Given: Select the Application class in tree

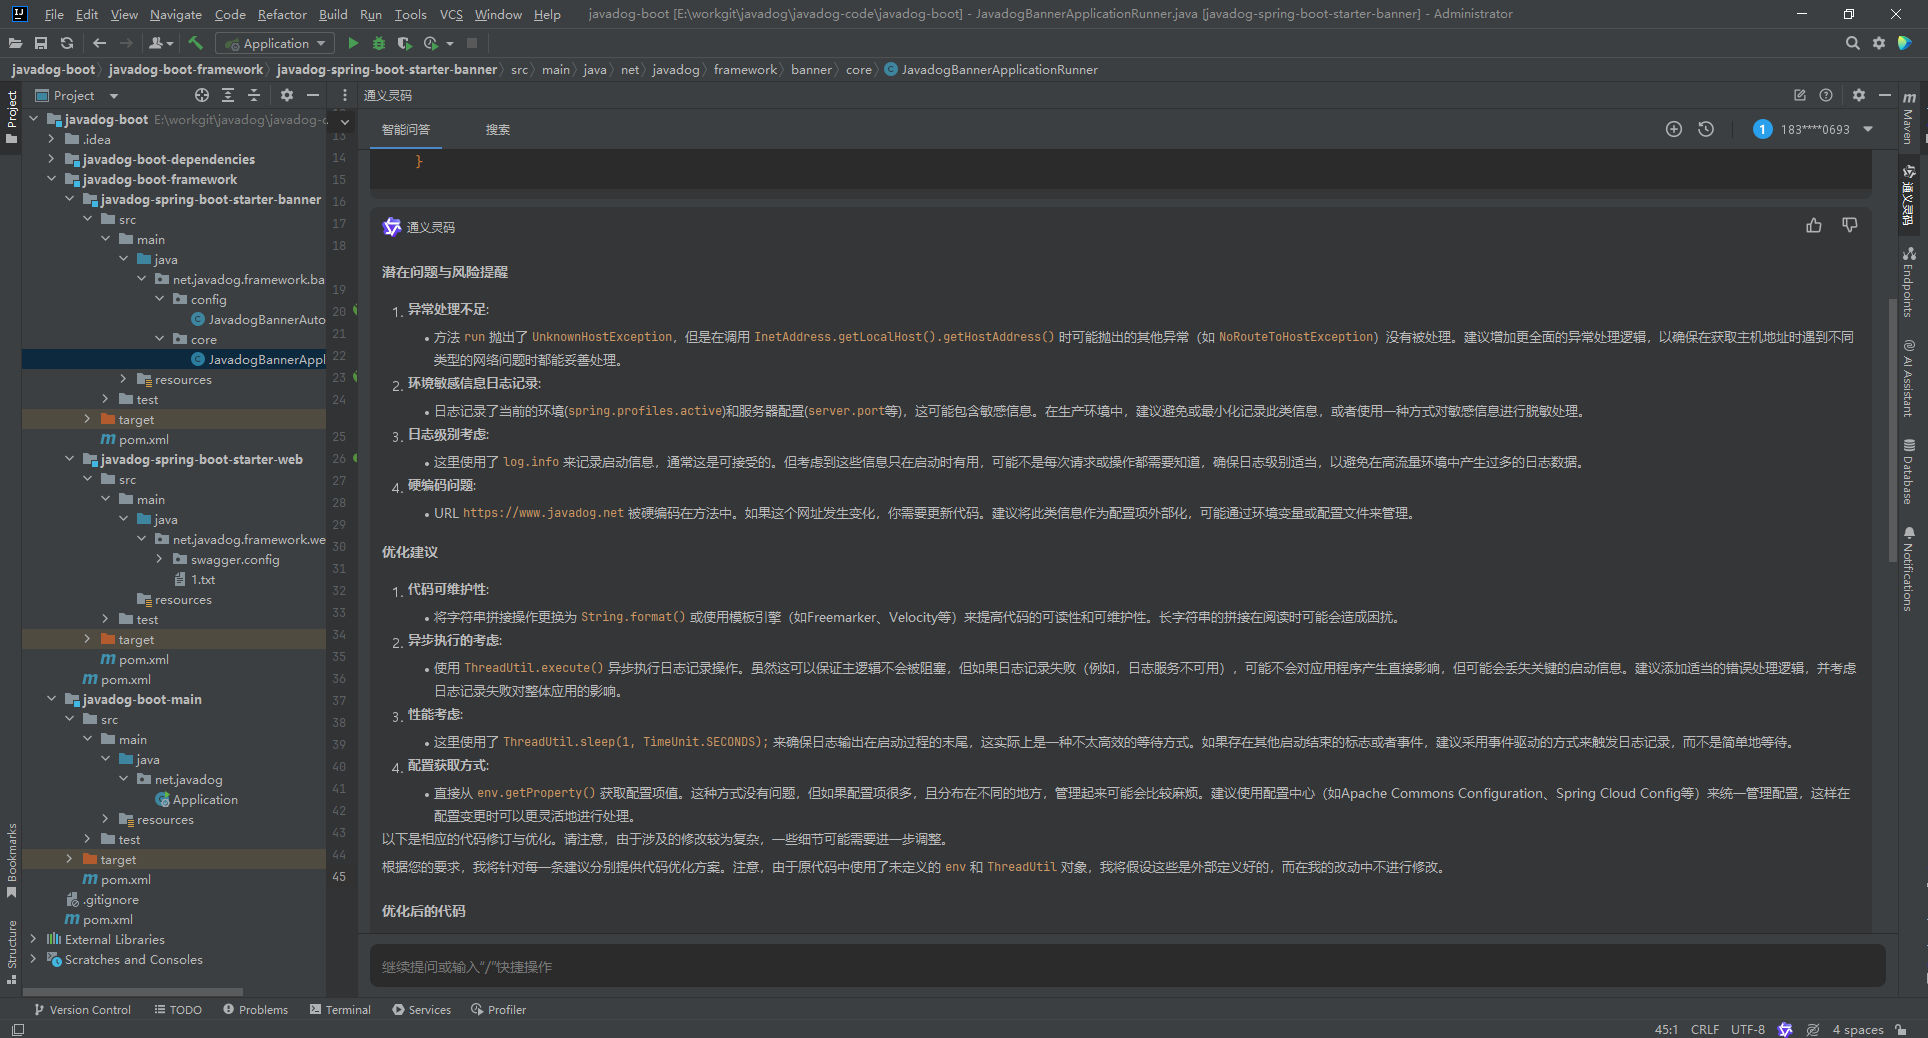Looking at the screenshot, I should click(x=196, y=799).
